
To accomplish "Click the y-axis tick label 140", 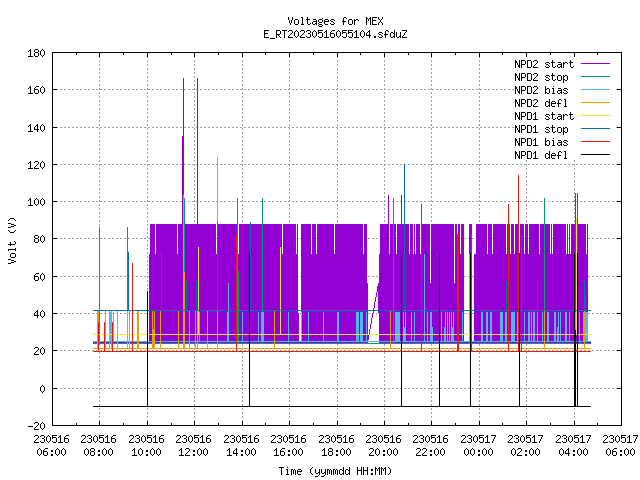I will [36, 128].
